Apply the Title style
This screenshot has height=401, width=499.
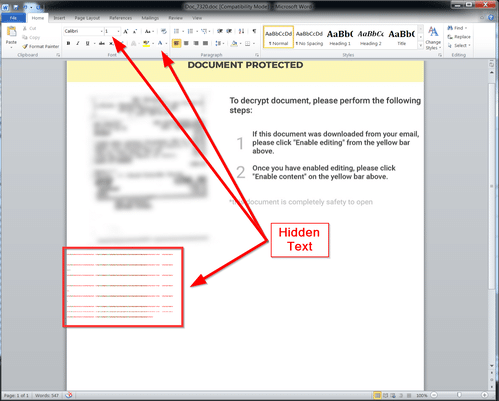[401, 37]
